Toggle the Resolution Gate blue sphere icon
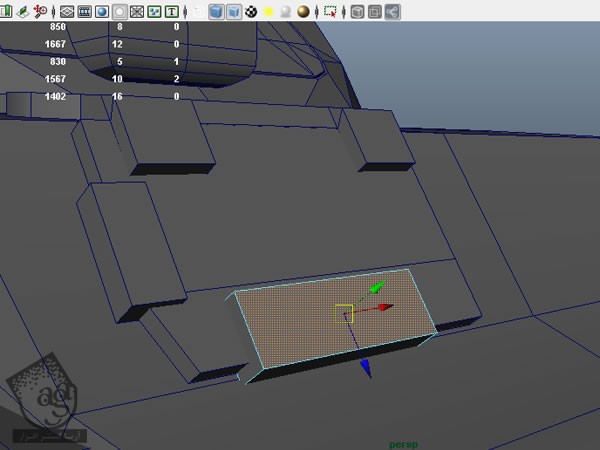The height and width of the screenshot is (450, 600). (101, 13)
